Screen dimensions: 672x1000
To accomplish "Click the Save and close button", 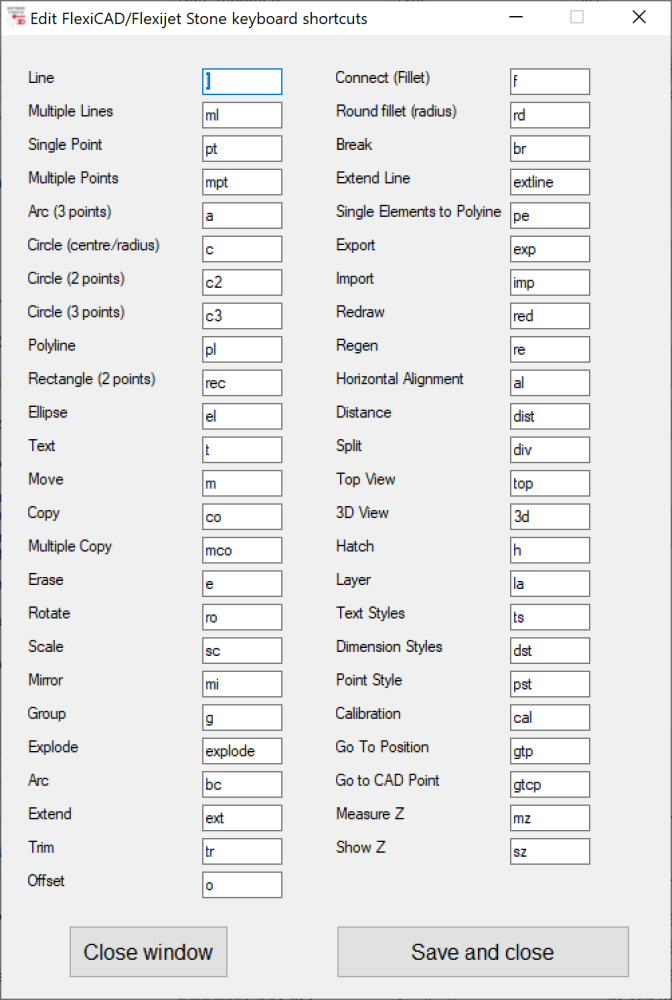I will pos(482,952).
